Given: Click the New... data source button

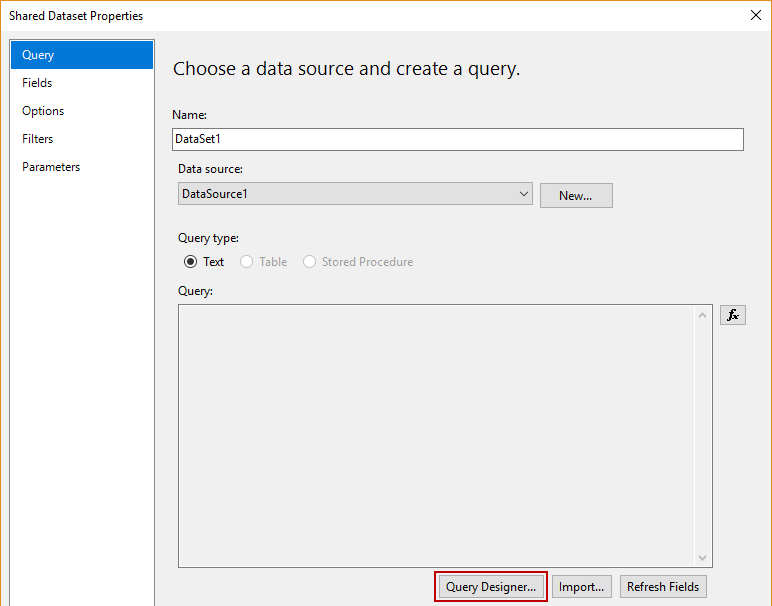Looking at the screenshot, I should (576, 195).
